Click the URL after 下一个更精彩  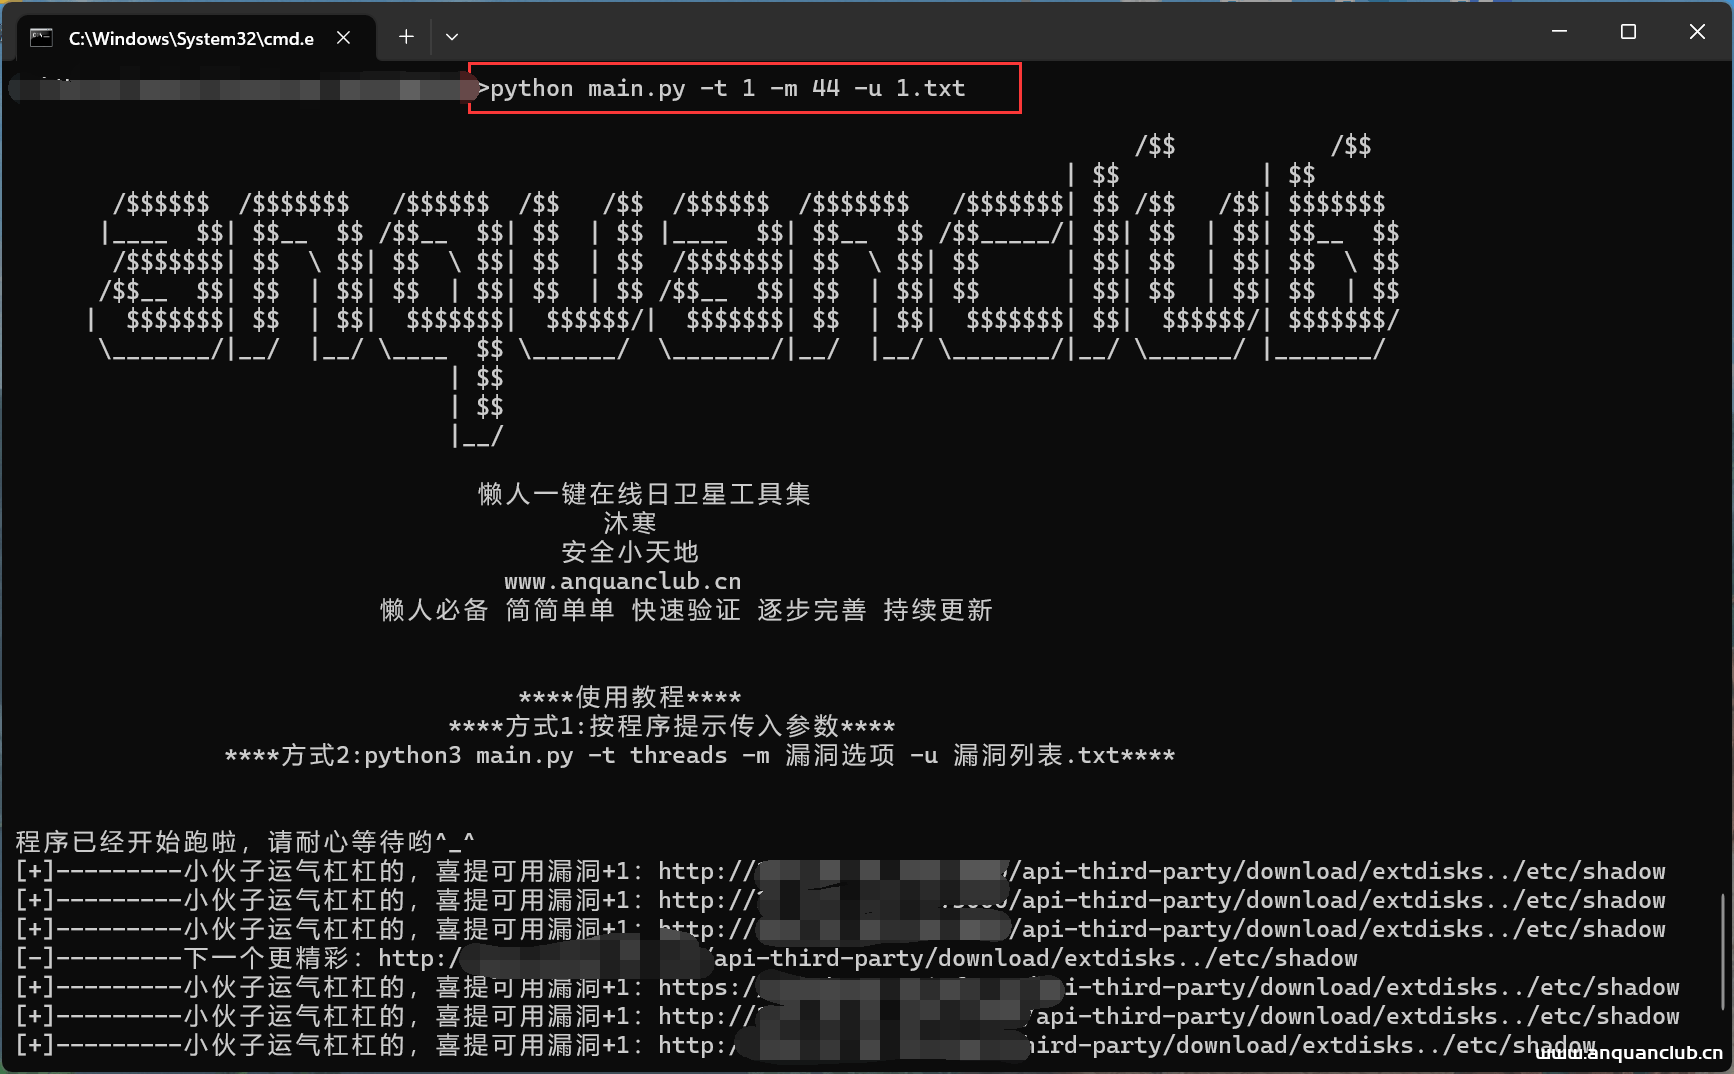pos(870,957)
